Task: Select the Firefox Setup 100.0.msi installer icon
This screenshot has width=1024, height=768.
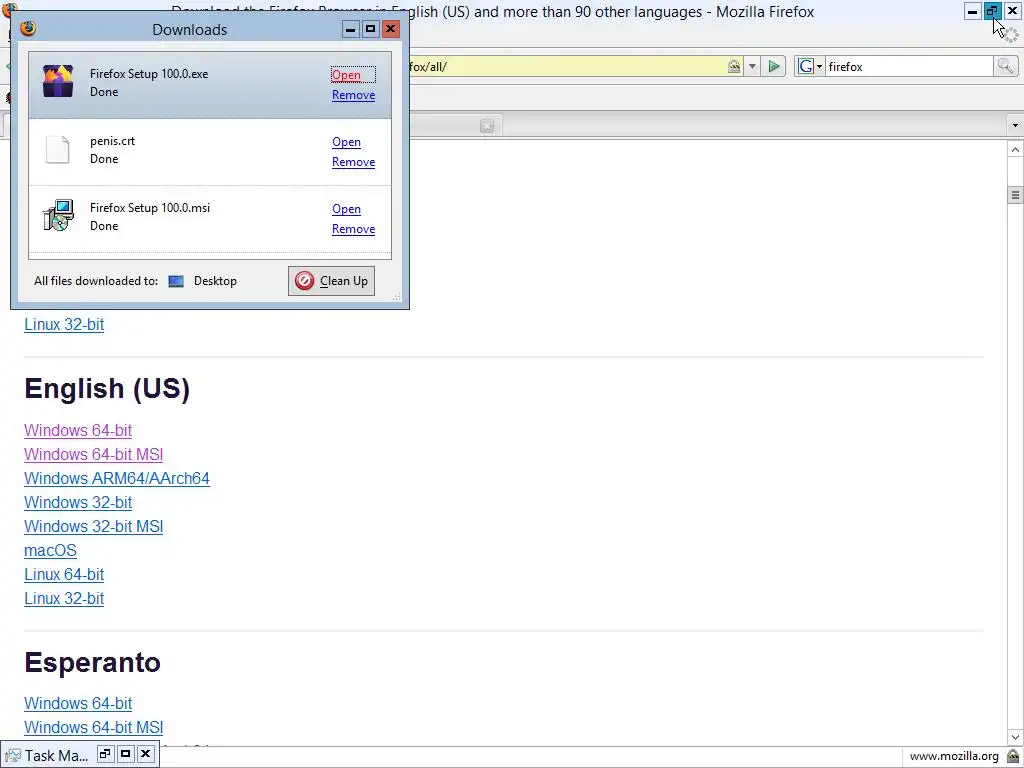Action: click(58, 216)
